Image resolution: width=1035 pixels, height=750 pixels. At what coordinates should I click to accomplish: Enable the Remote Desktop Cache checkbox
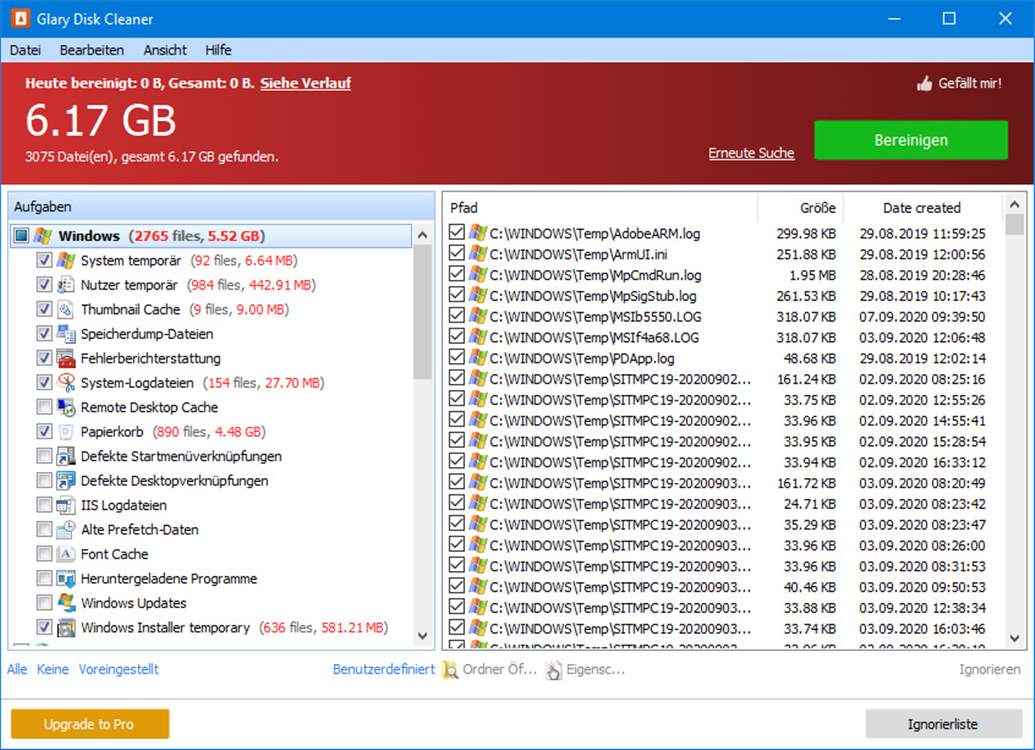(44, 407)
